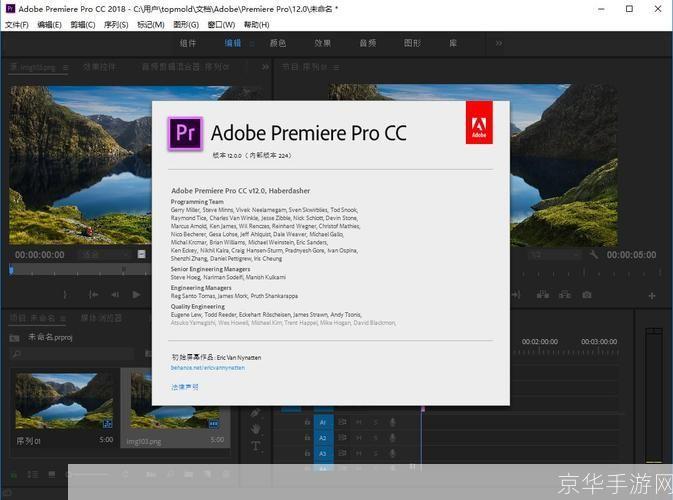
Task: Toggle A2 track targeting
Action: coord(323,438)
